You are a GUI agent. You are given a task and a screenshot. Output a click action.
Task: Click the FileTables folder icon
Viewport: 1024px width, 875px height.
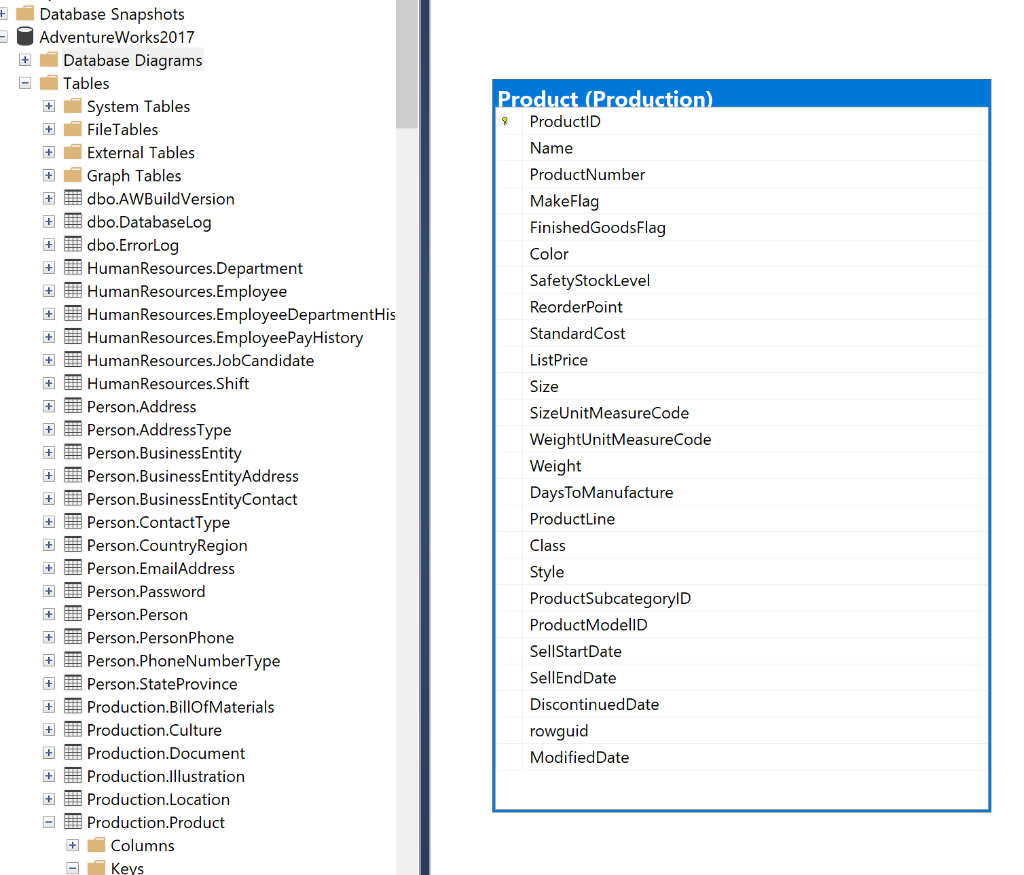coord(72,129)
